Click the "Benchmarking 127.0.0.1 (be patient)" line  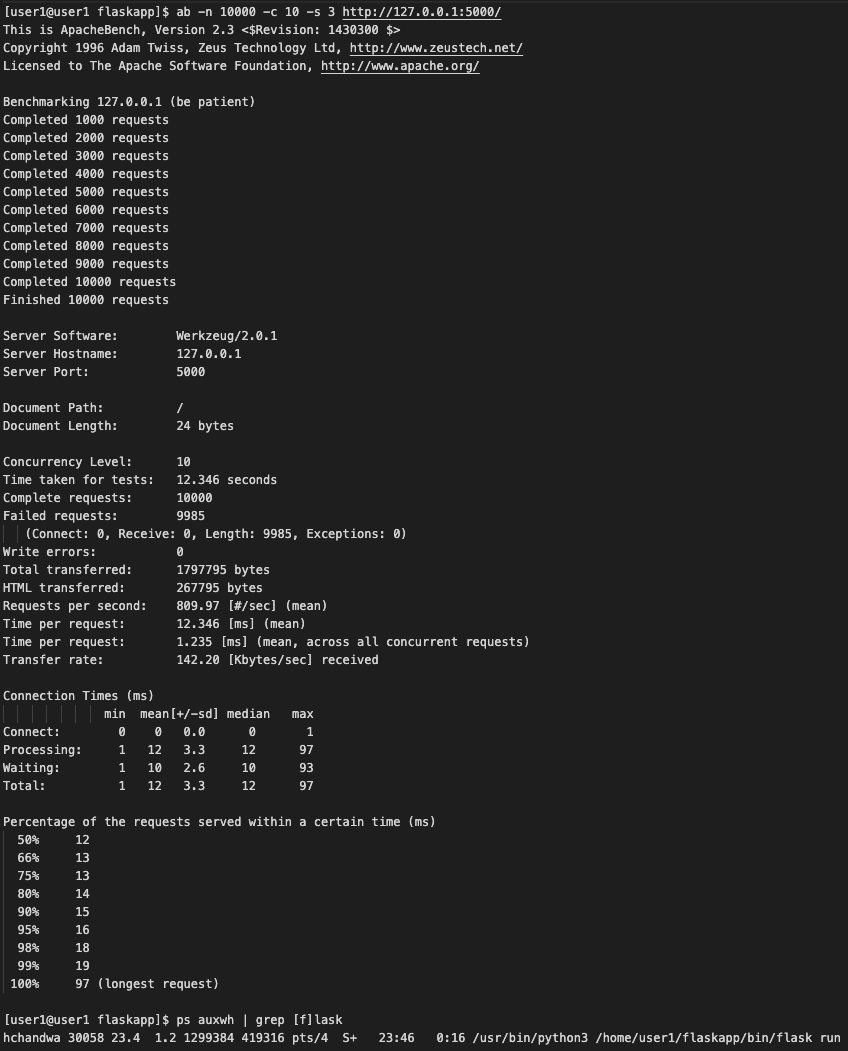point(129,102)
